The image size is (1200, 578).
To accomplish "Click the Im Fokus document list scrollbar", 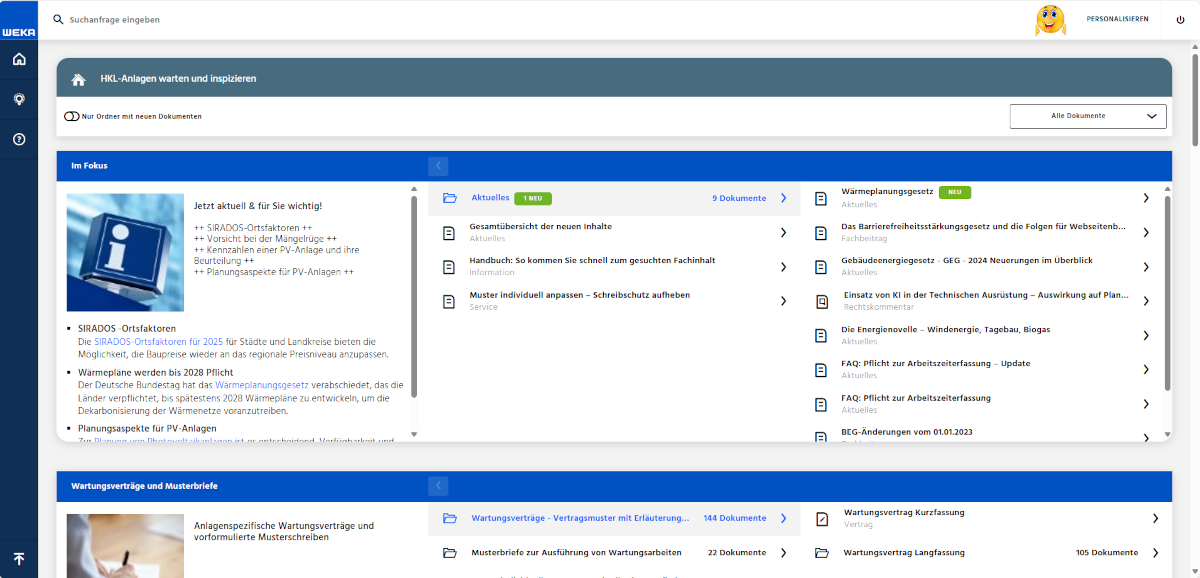I will [x=1166, y=290].
